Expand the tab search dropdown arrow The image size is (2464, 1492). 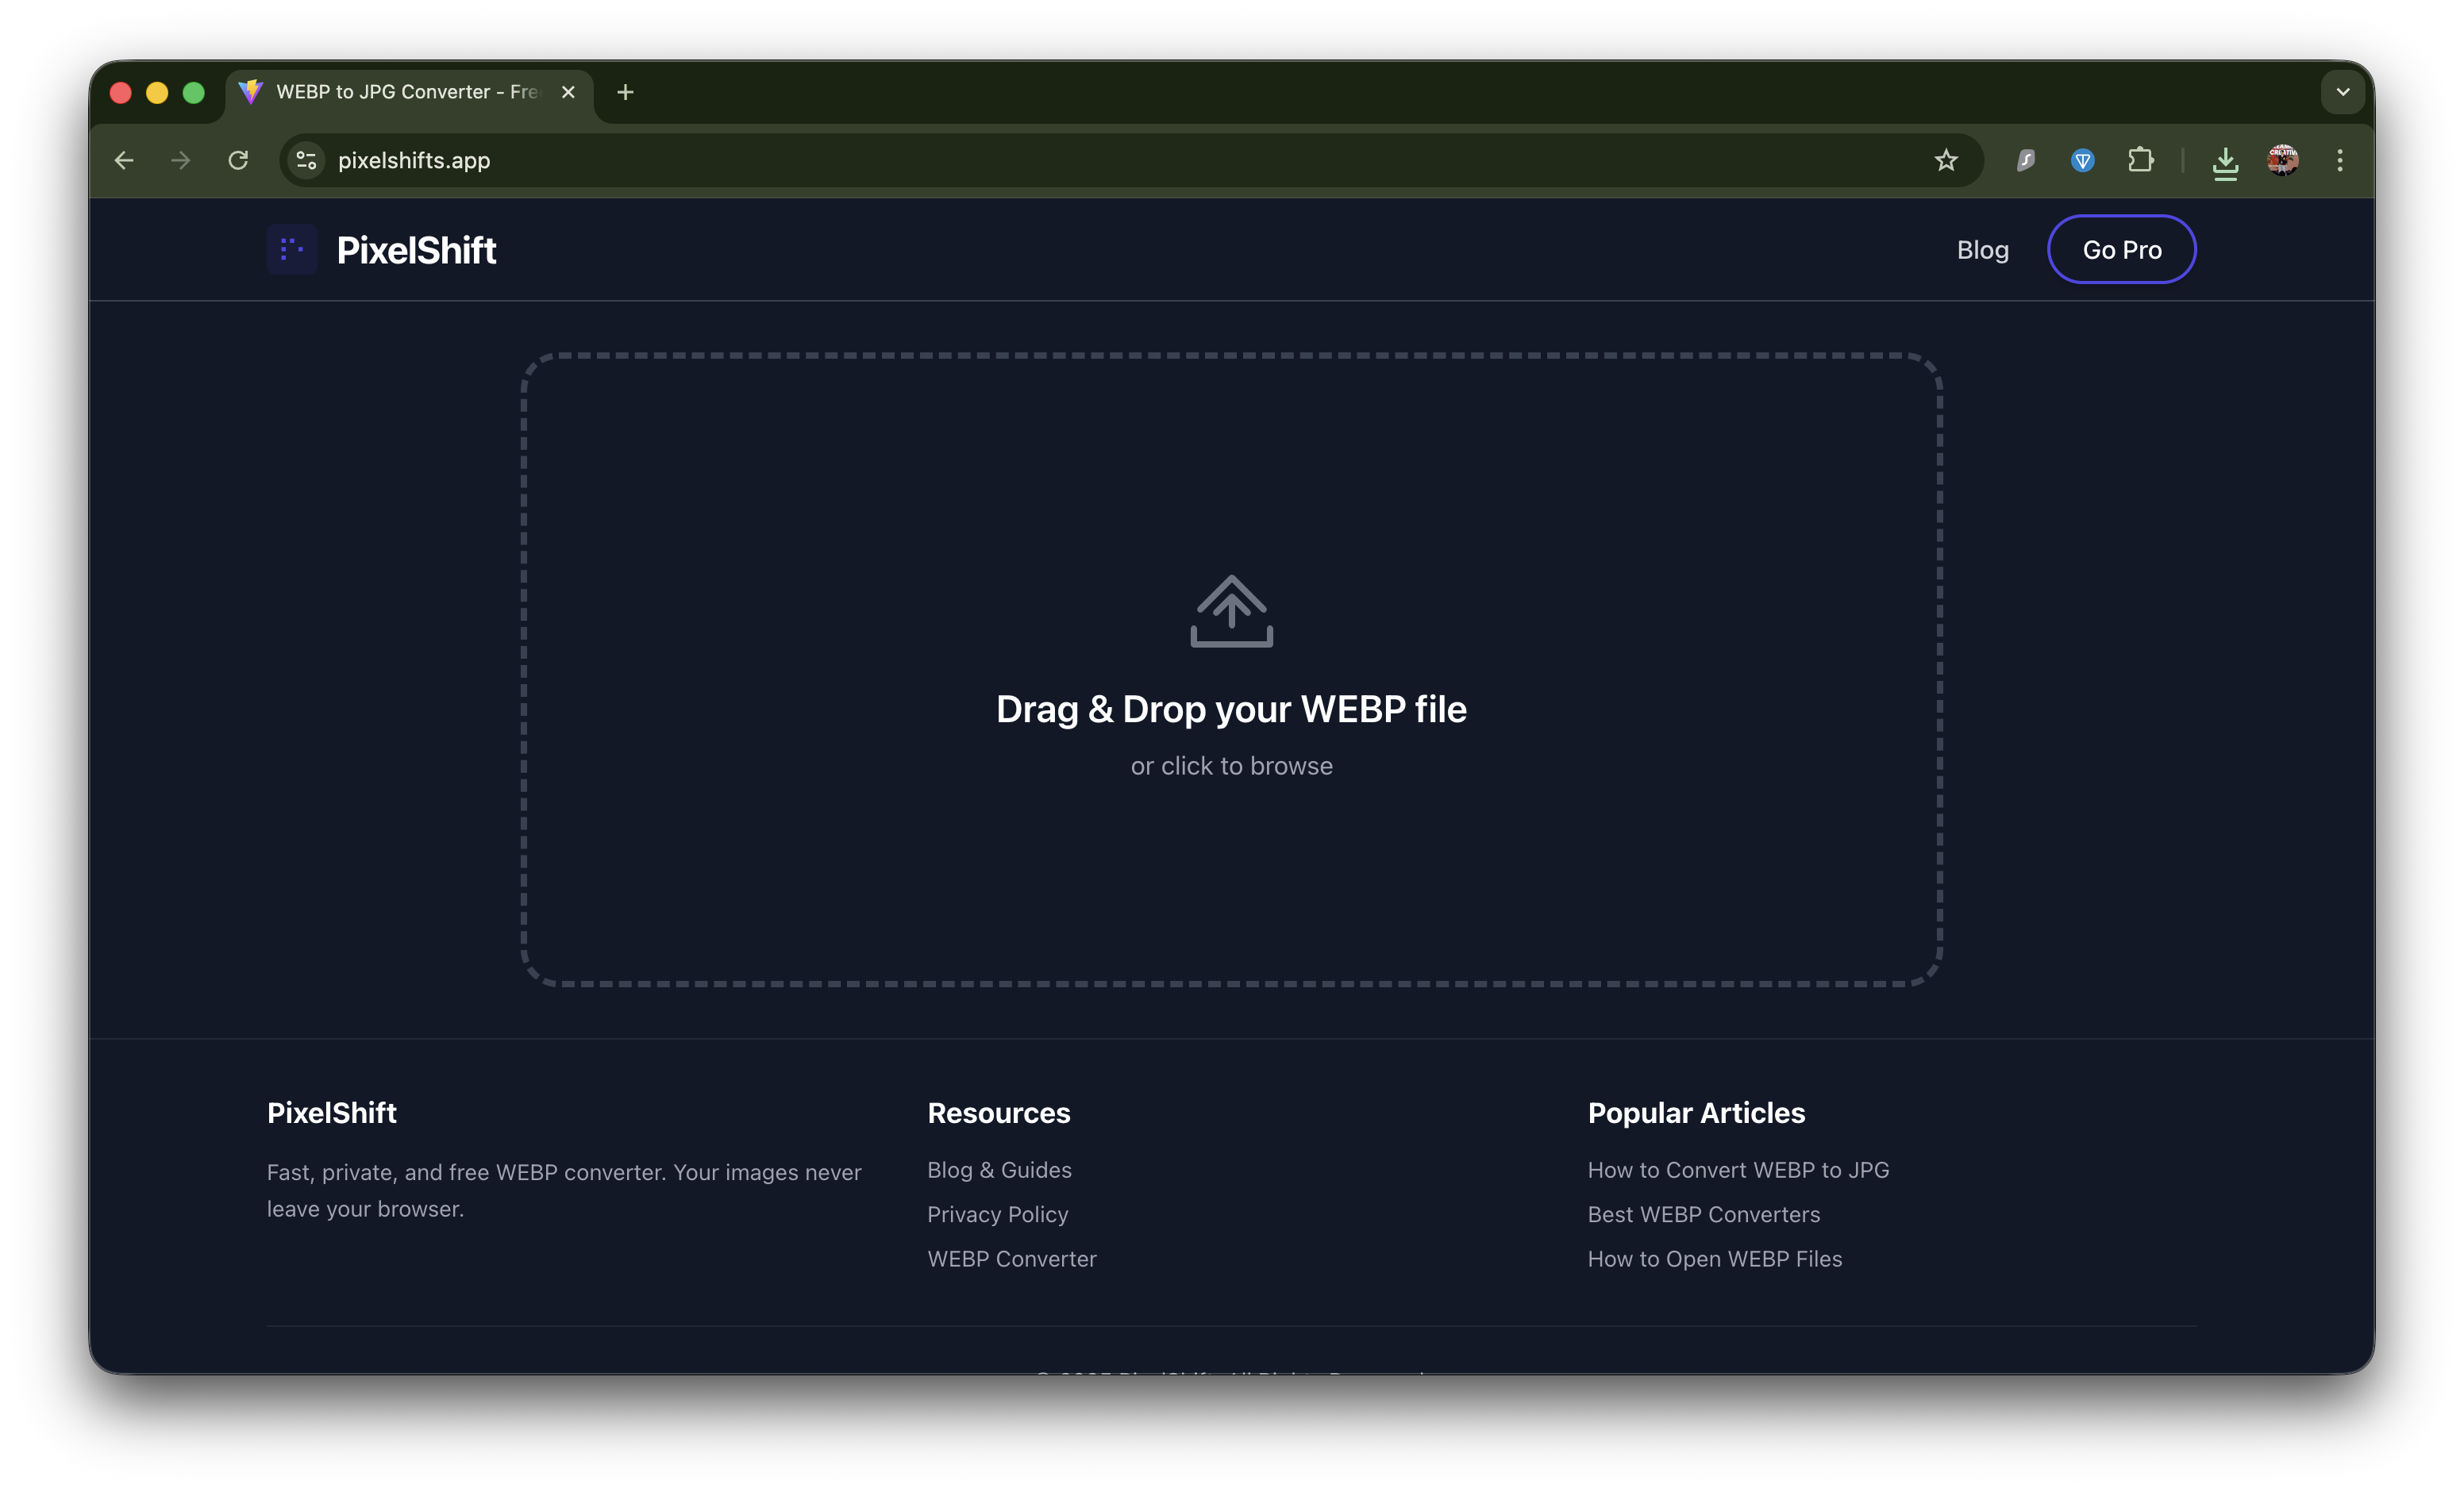[x=2342, y=92]
